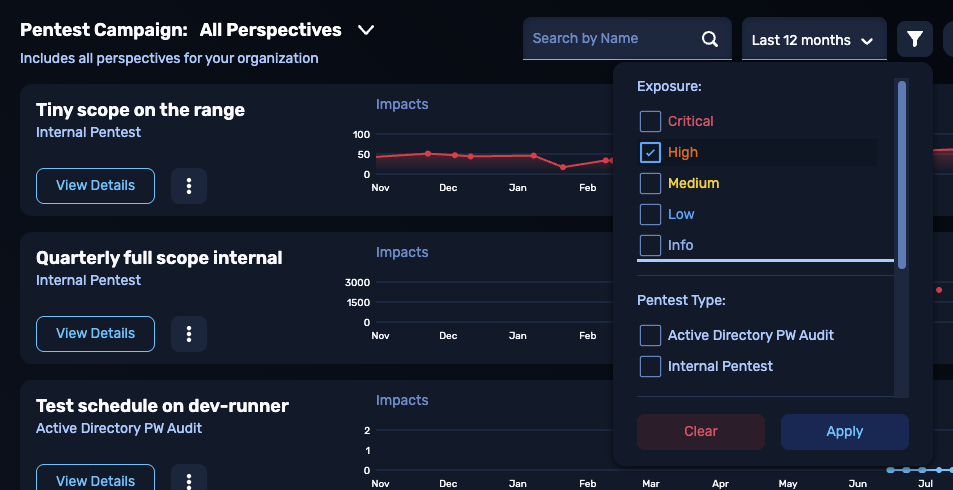The height and width of the screenshot is (490, 953).
Task: View Details for Tiny scope on the range
Action: [95, 186]
